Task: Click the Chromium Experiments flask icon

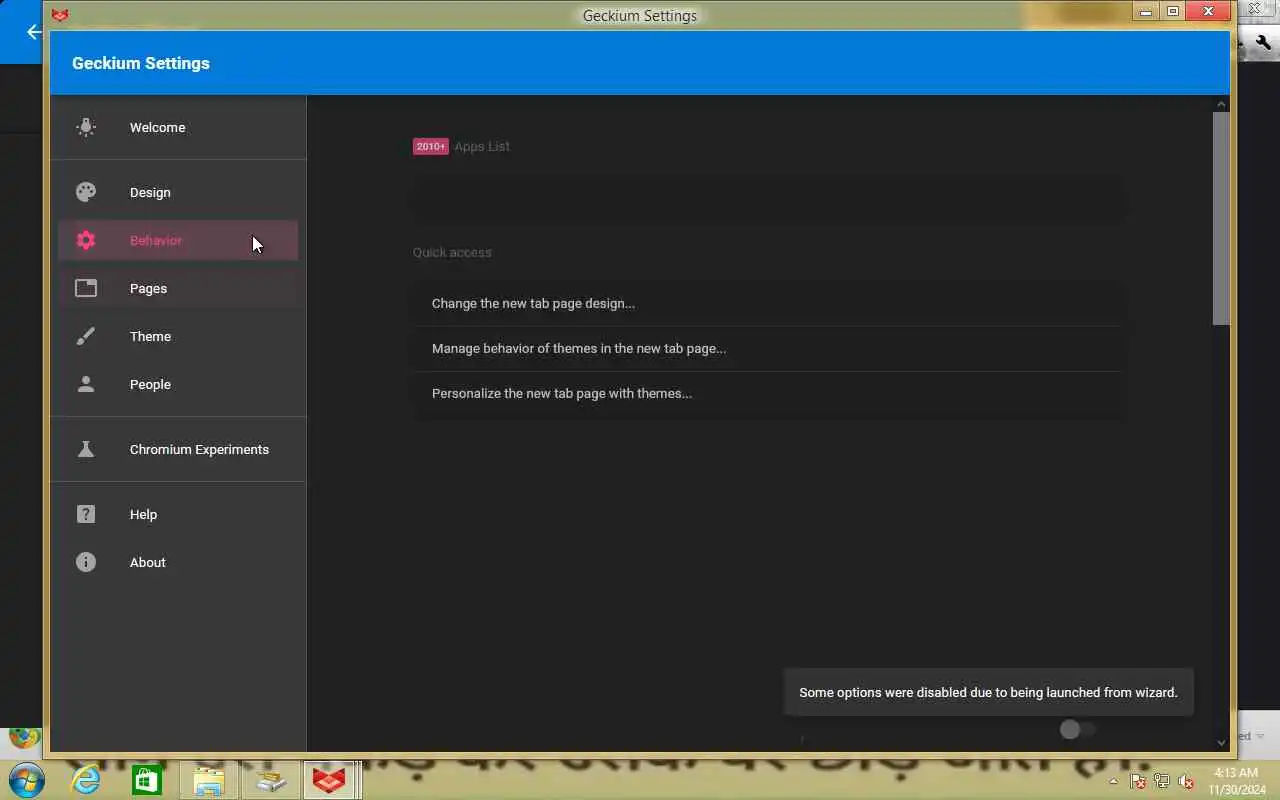Action: click(x=86, y=449)
